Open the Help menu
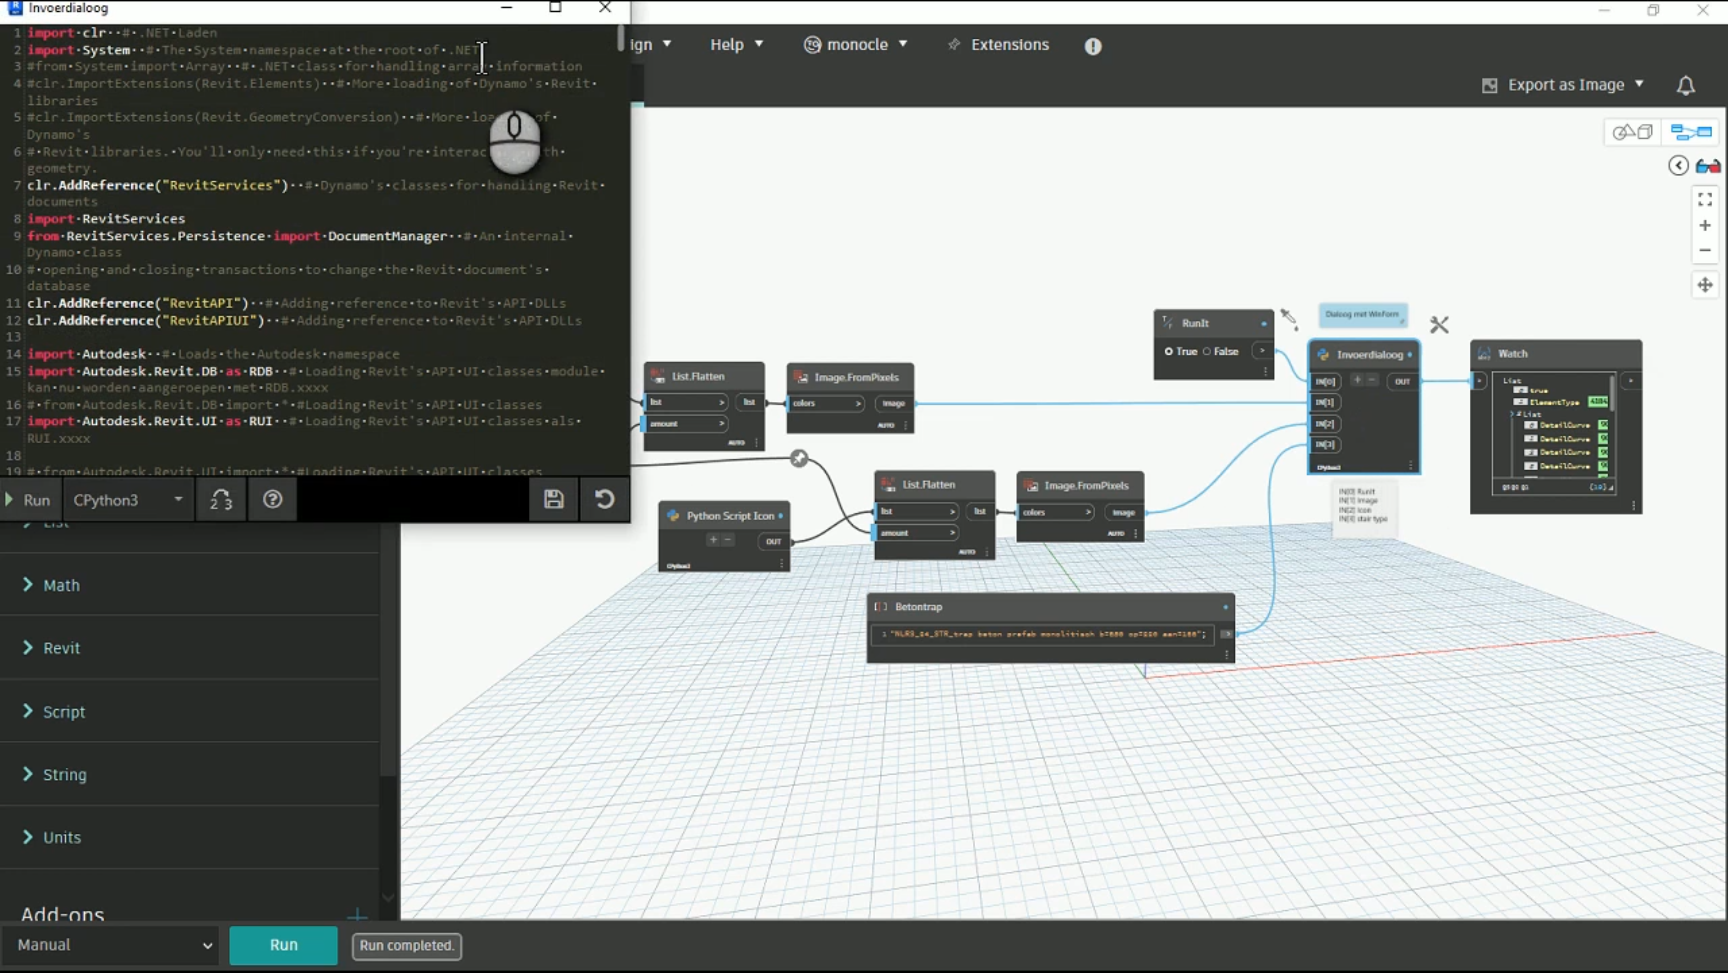This screenshot has height=973, width=1728. [x=737, y=45]
